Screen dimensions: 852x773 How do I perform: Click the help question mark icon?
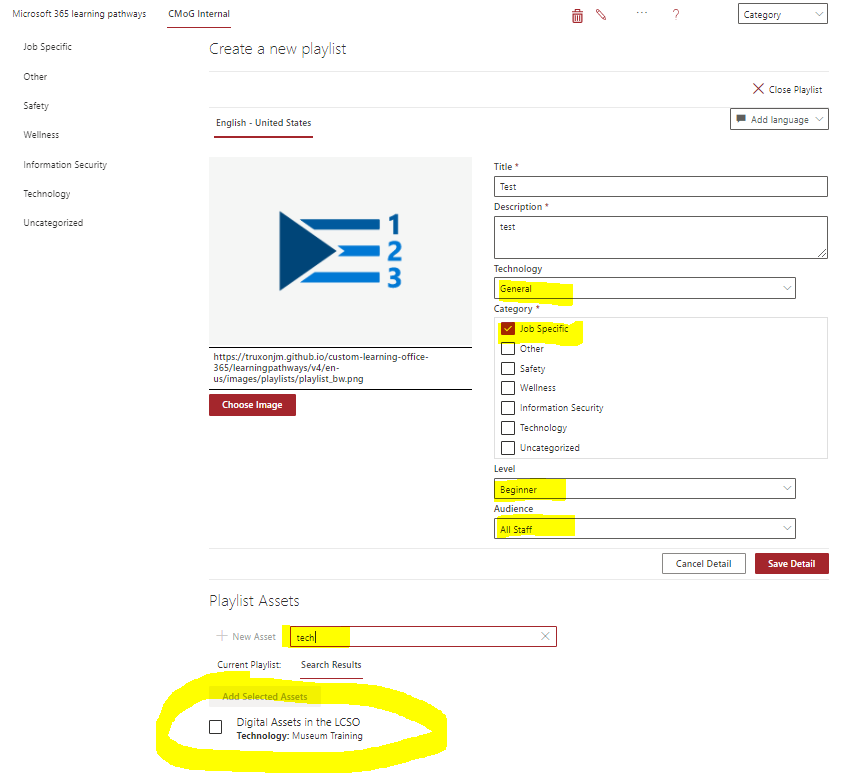tap(675, 15)
